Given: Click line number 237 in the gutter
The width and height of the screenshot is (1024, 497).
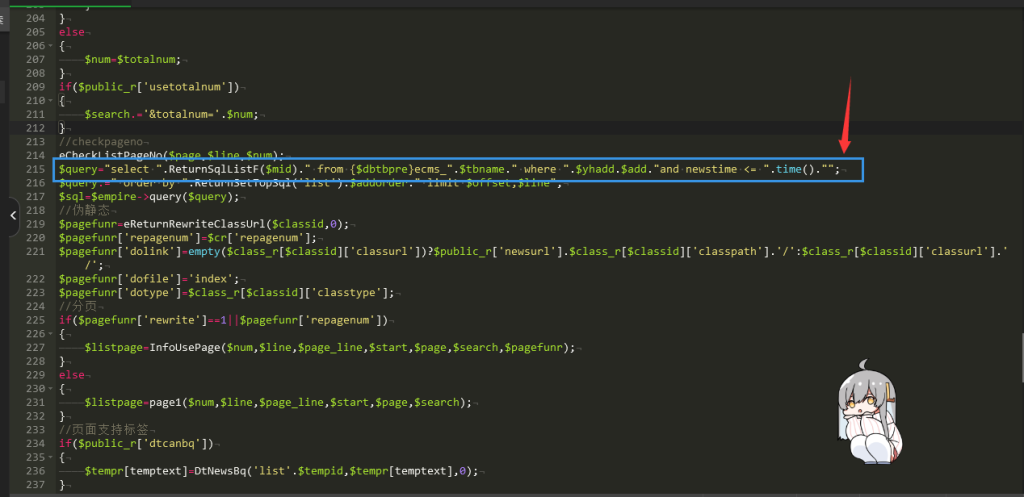Looking at the screenshot, I should pyautogui.click(x=36, y=485).
